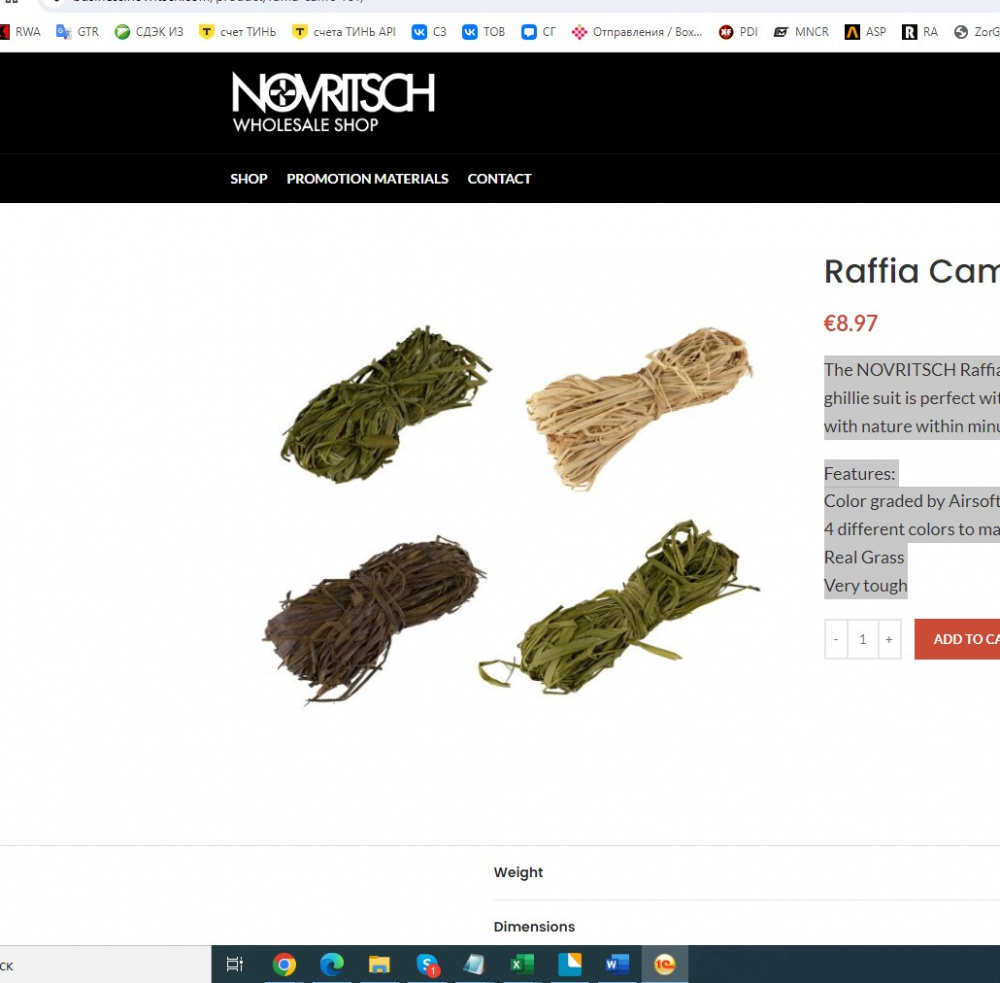Launch Microsoft Edge from the taskbar
The height and width of the screenshot is (983, 1000).
click(332, 964)
